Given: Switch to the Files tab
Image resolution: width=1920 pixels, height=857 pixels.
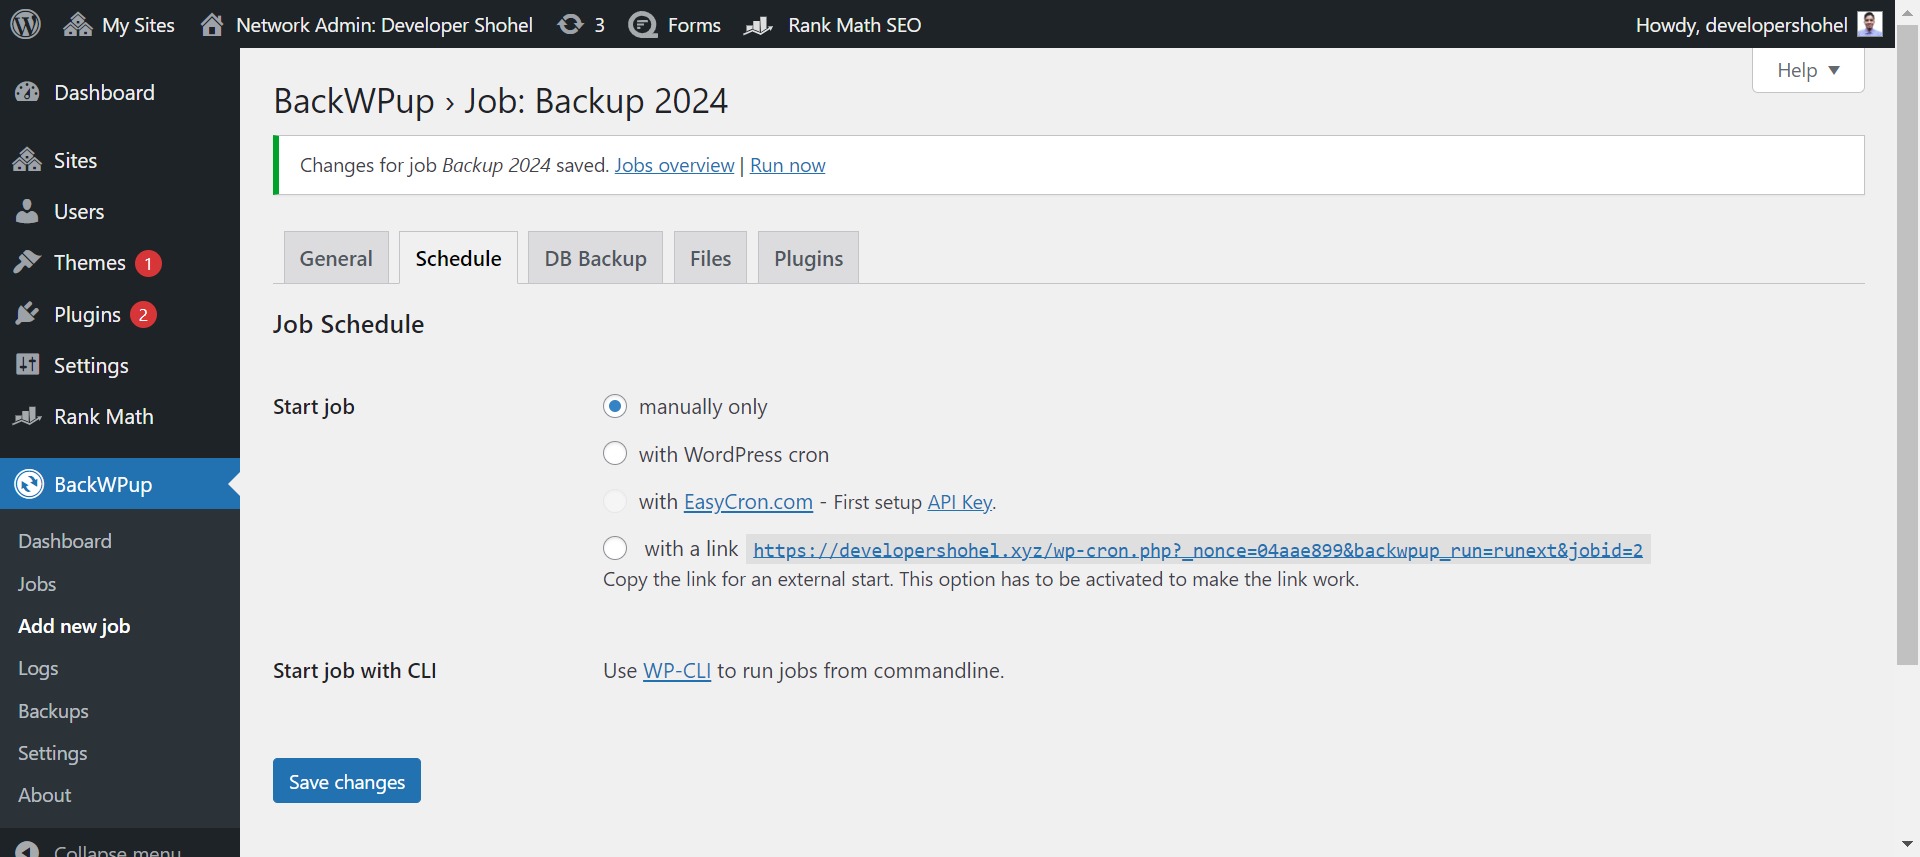Looking at the screenshot, I should tap(710, 258).
